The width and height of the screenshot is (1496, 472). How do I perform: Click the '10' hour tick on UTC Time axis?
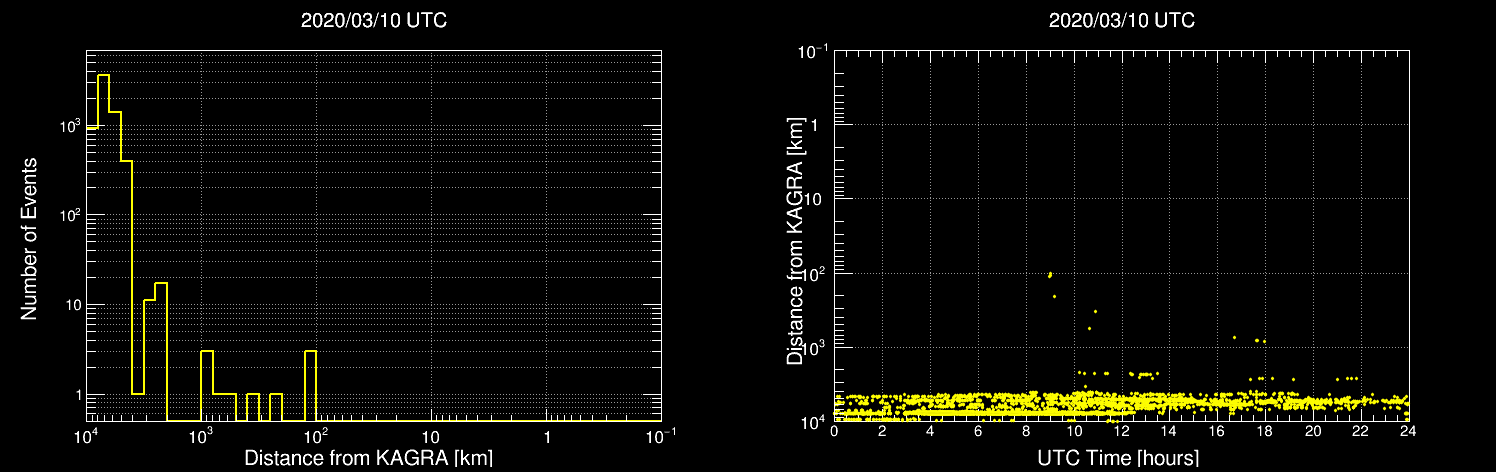1074,432
